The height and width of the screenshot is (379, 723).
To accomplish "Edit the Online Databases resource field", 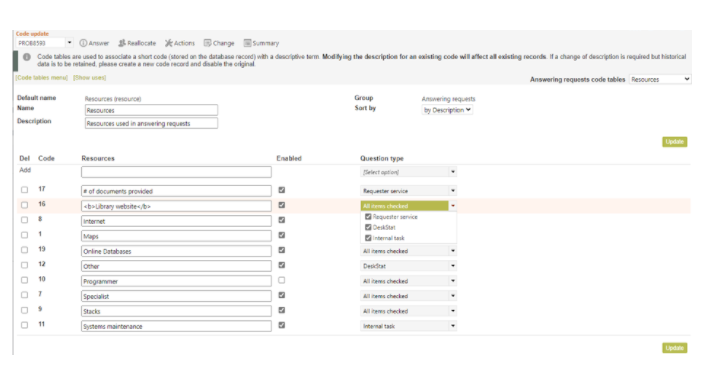I will click(176, 251).
